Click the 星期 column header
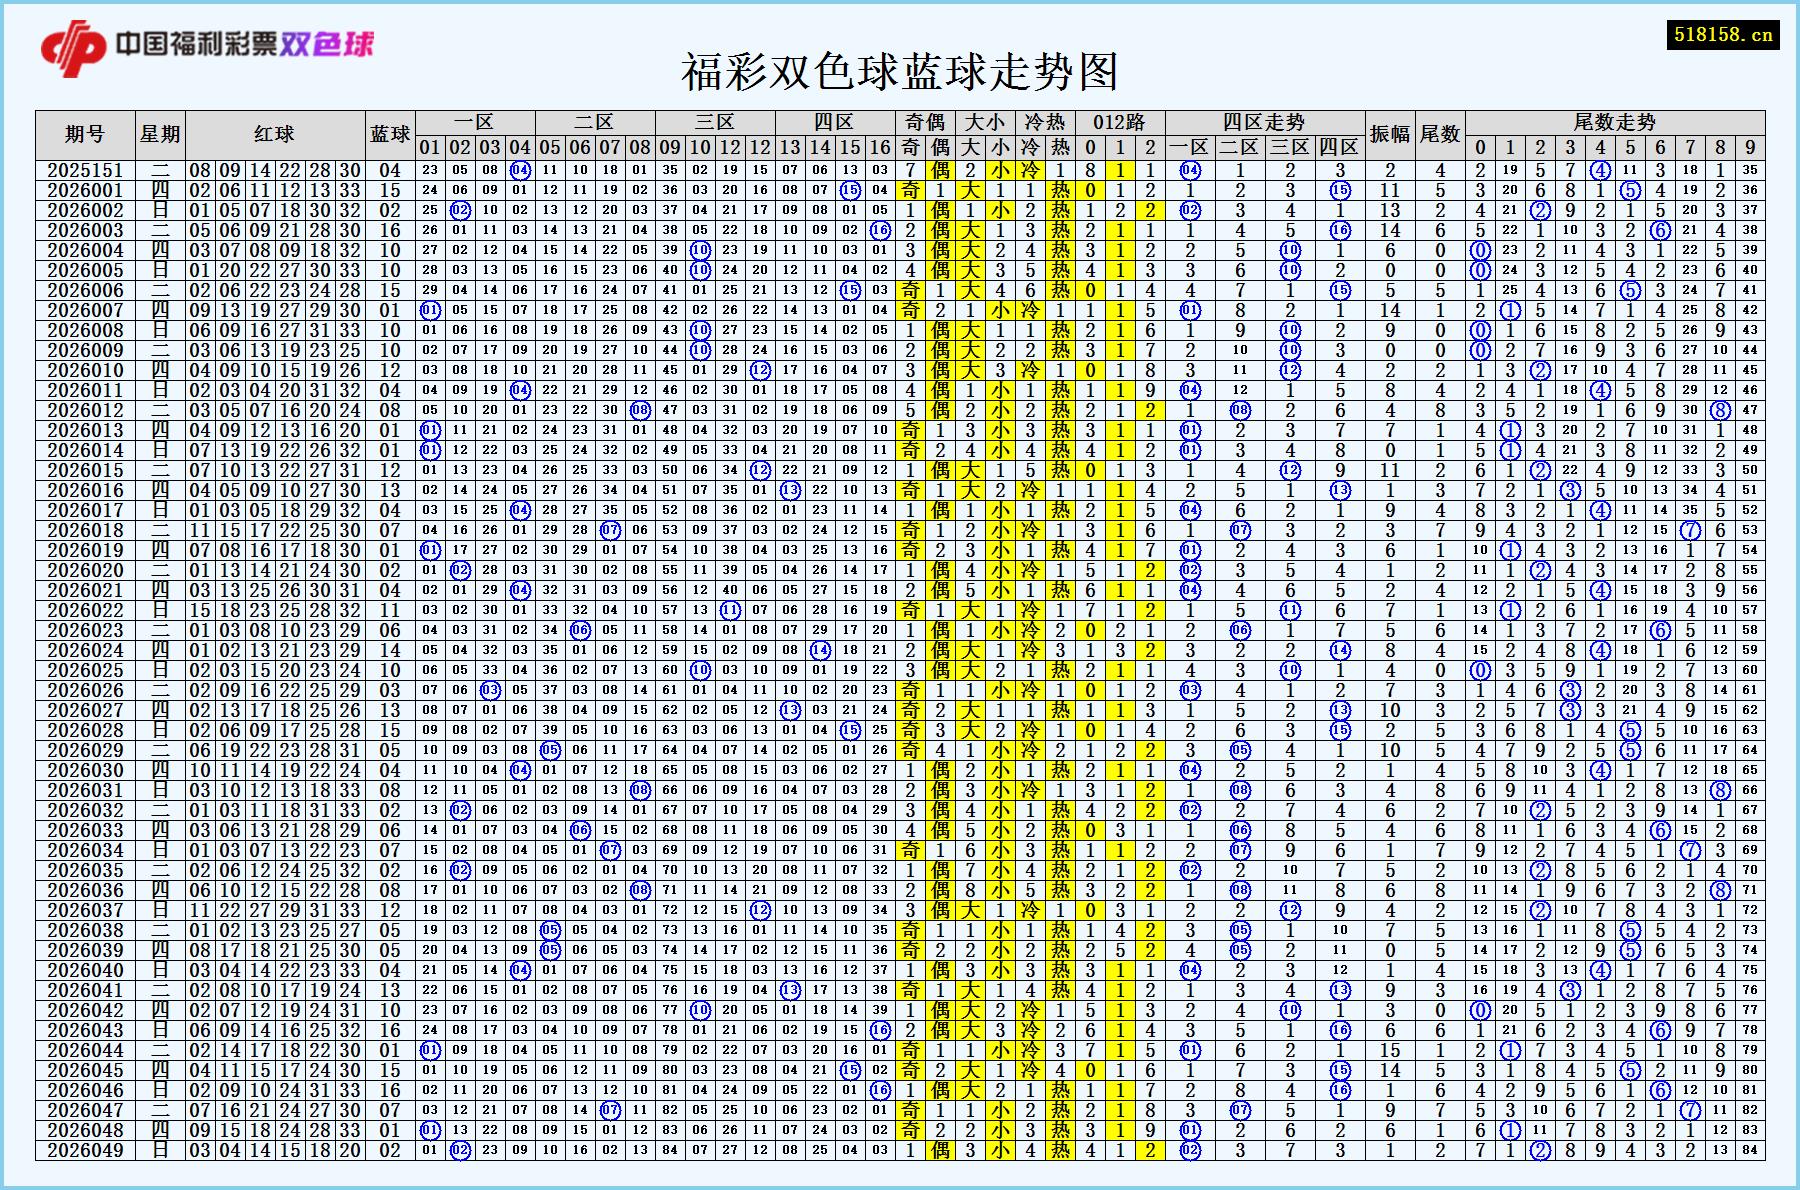1800x1190 pixels. coord(160,134)
